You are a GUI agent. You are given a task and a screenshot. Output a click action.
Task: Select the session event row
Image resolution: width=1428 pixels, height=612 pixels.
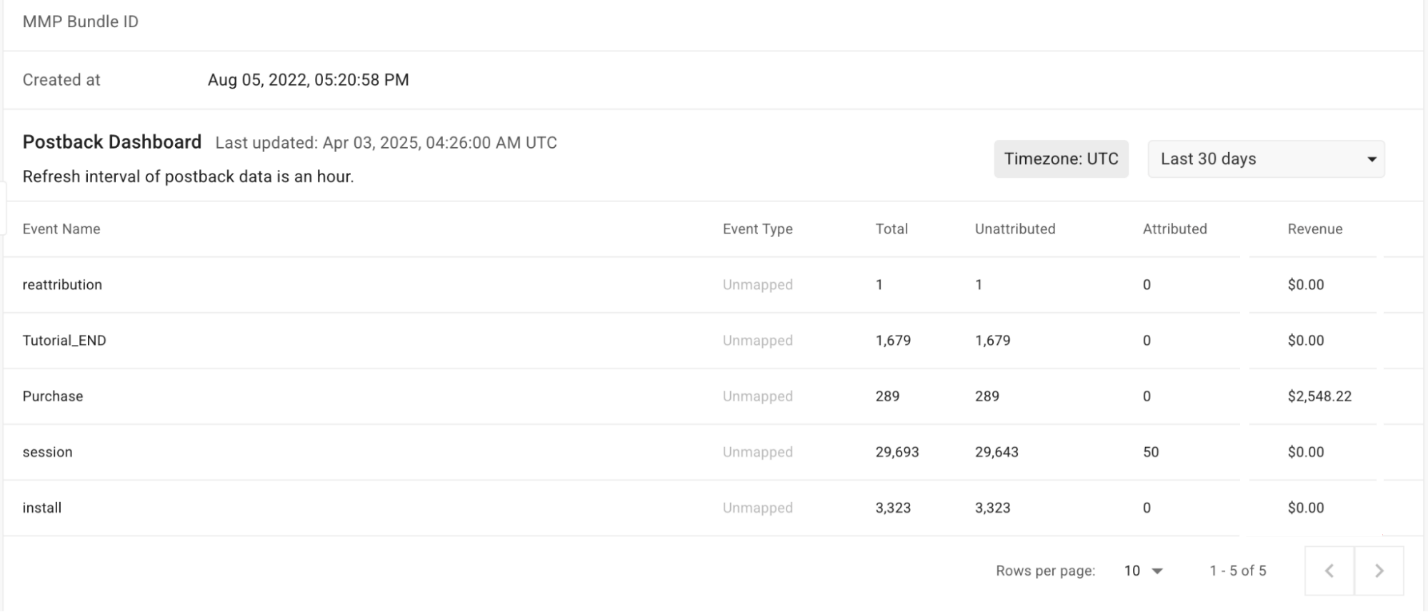pyautogui.click(x=47, y=452)
